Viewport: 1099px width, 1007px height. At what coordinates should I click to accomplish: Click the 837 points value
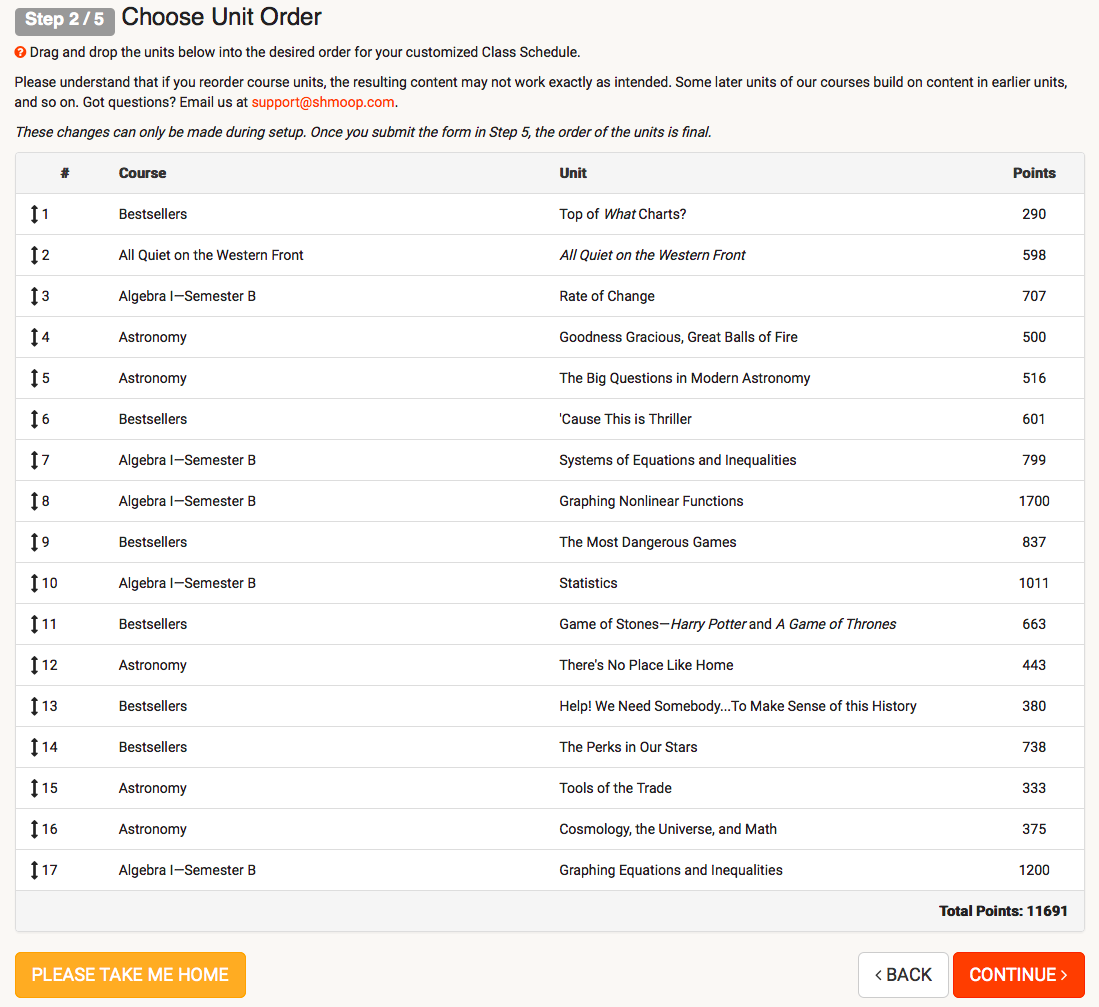click(1034, 542)
